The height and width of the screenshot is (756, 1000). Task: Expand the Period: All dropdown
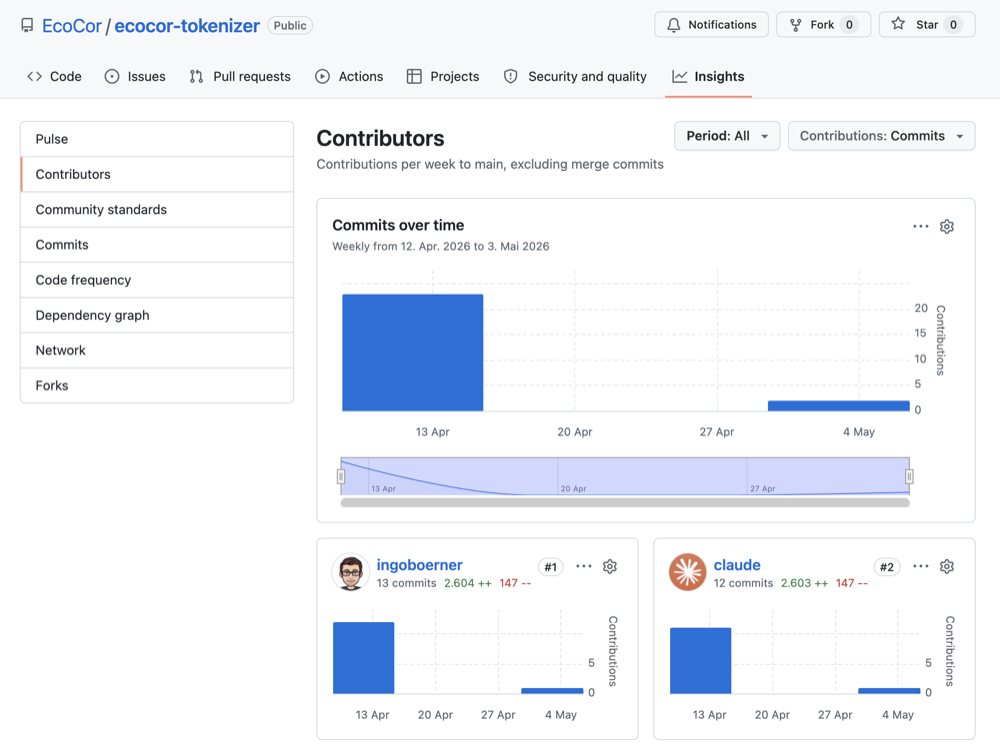[727, 136]
